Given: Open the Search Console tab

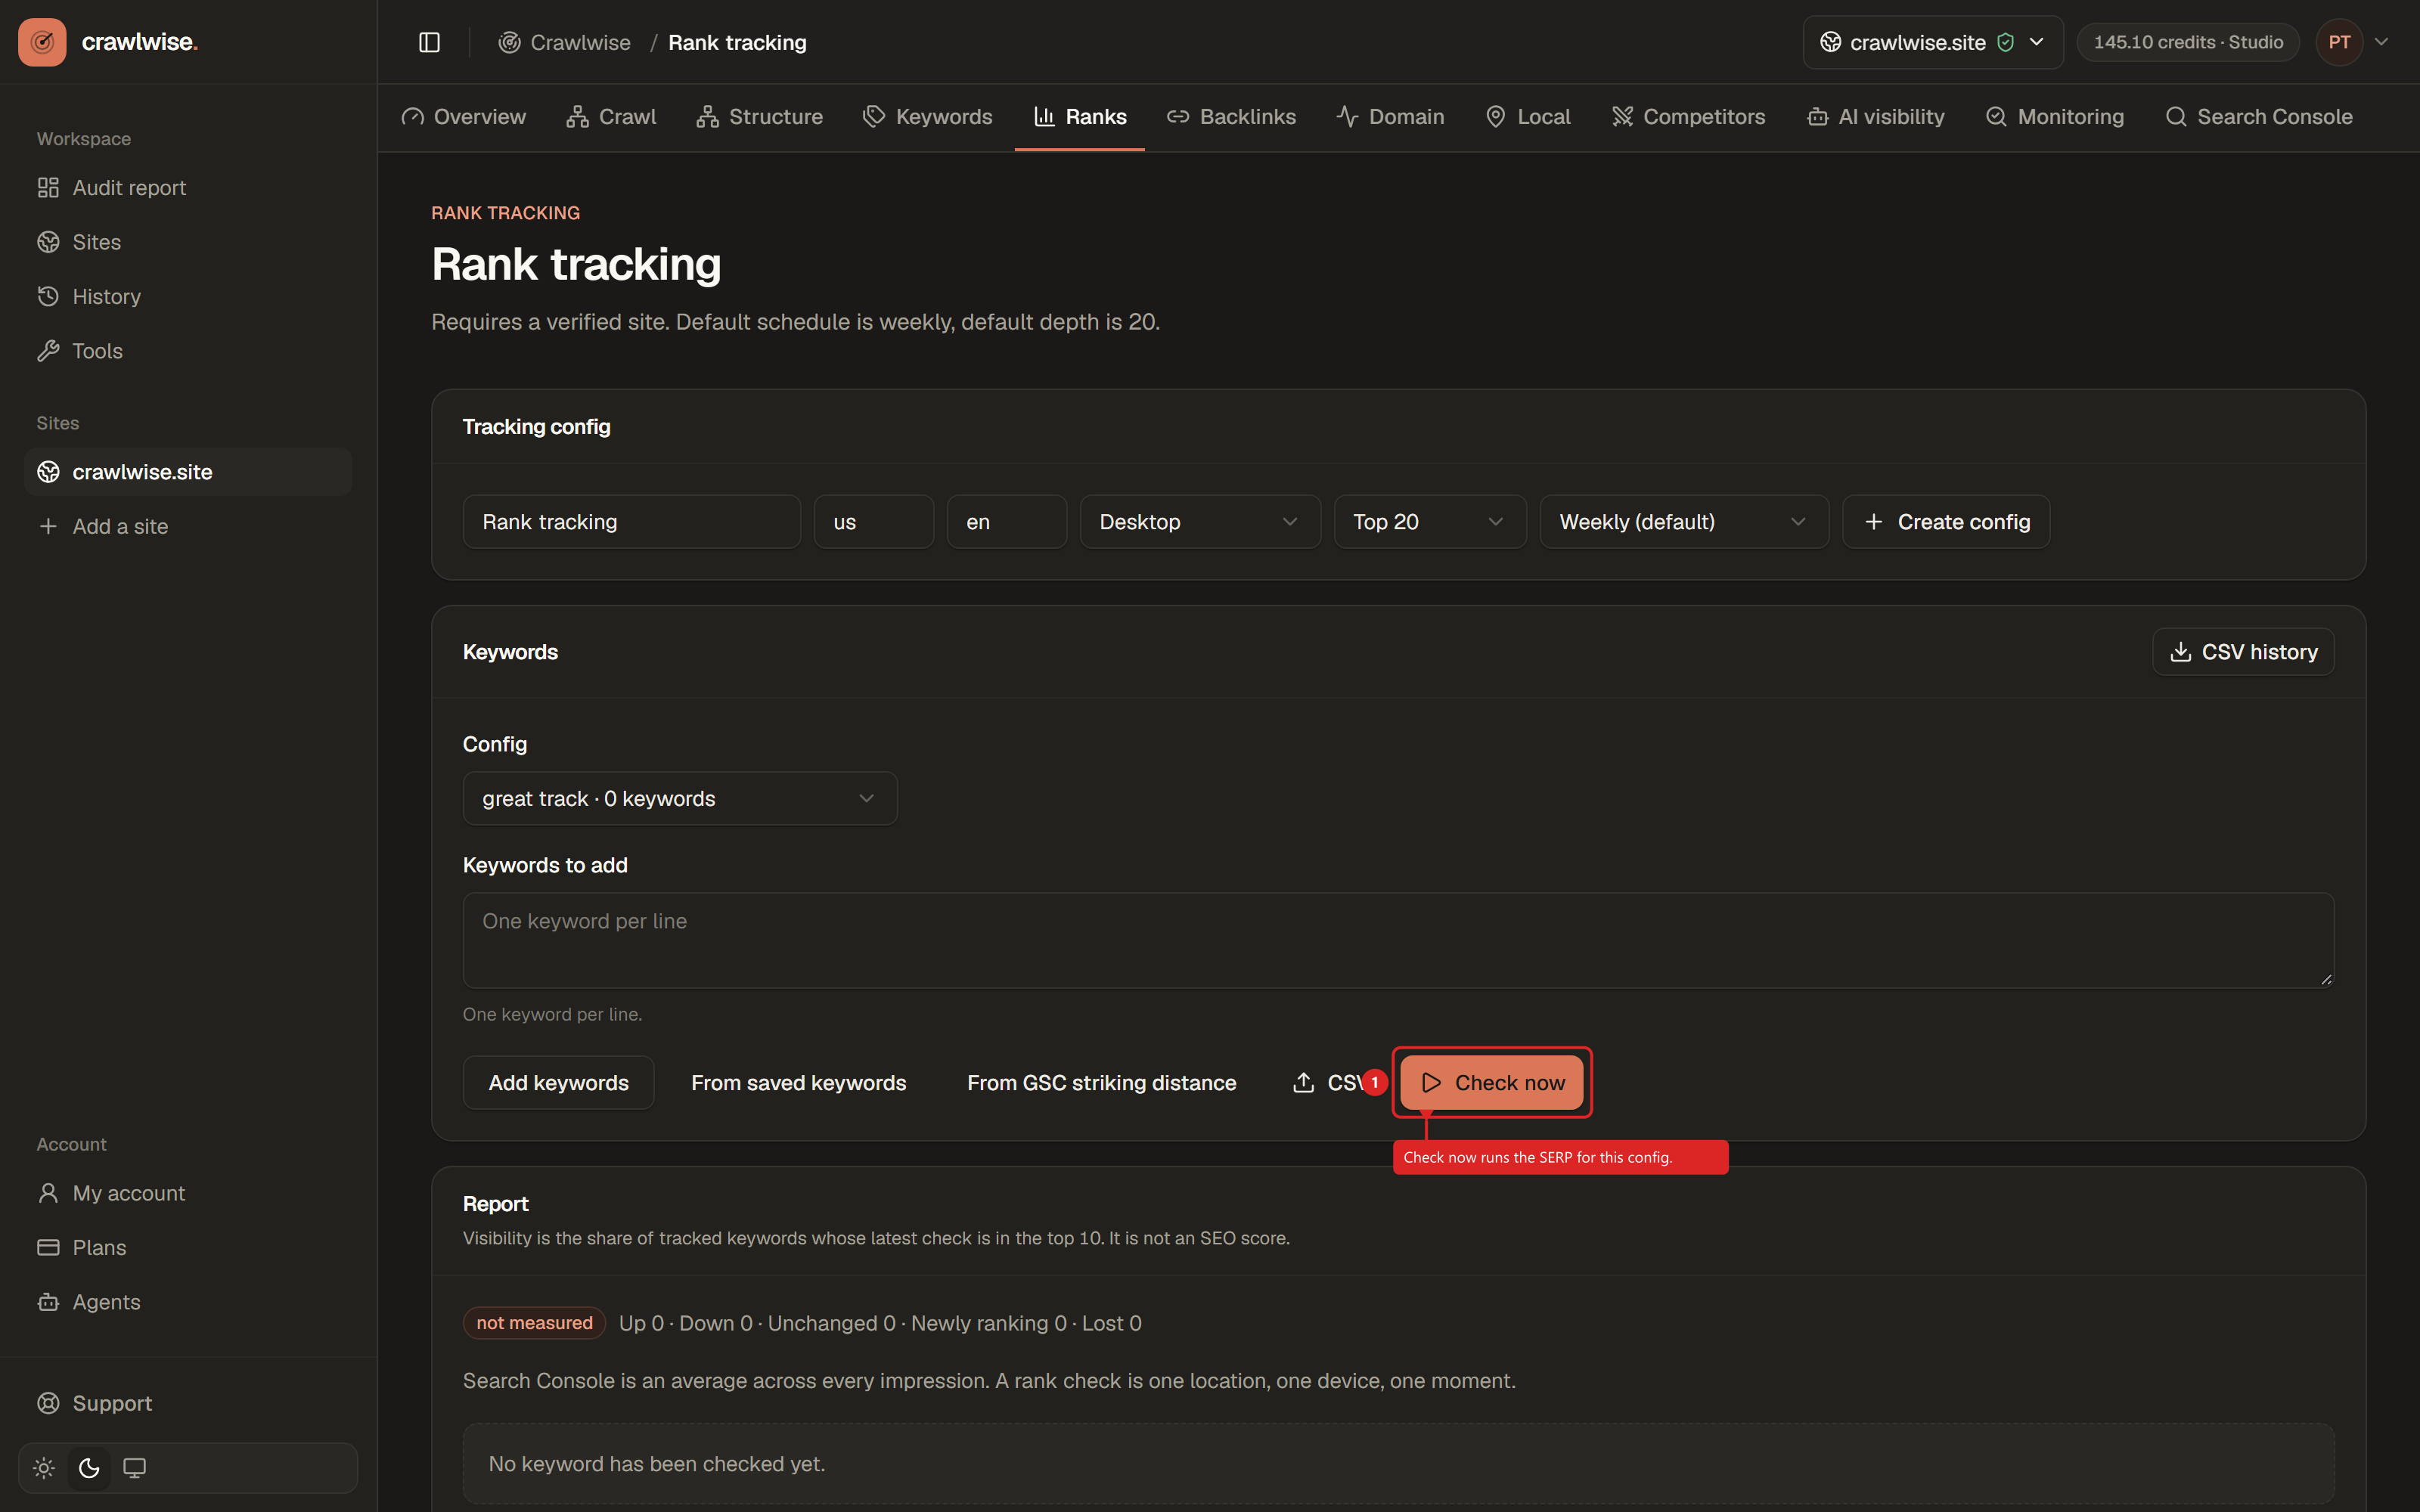Looking at the screenshot, I should click(2258, 117).
